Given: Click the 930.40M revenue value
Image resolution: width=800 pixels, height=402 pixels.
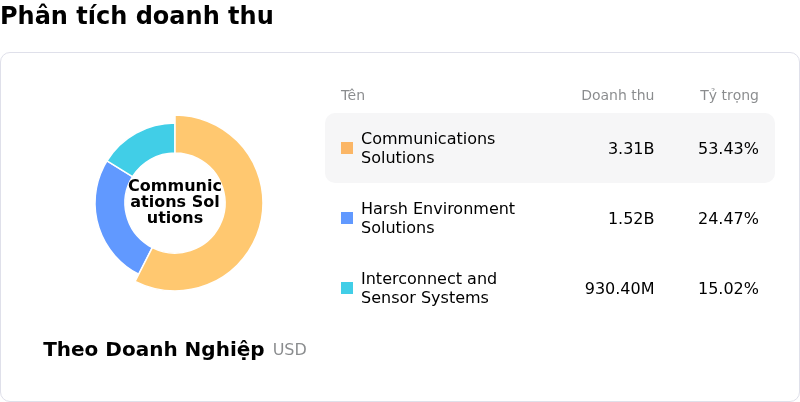Looking at the screenshot, I should click(x=619, y=289).
